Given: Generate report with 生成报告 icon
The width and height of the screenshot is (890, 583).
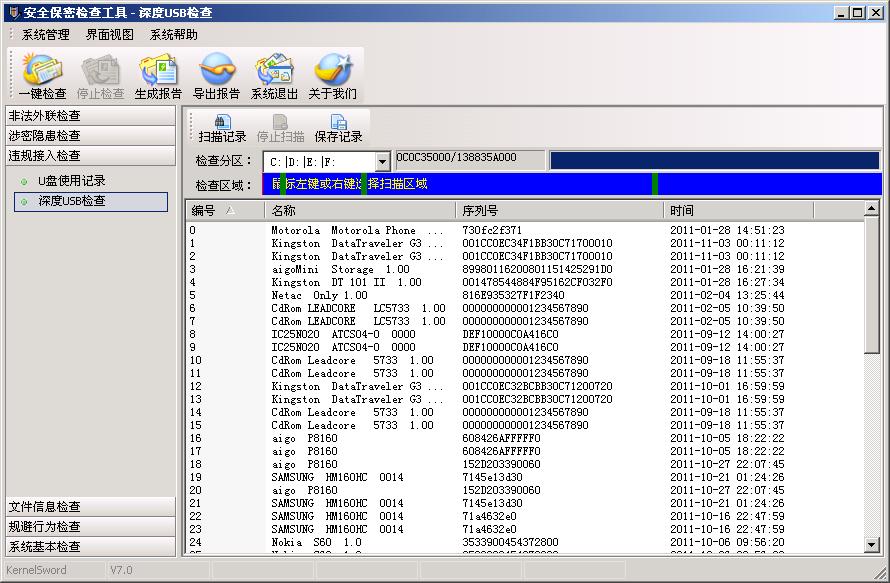Looking at the screenshot, I should [158, 77].
